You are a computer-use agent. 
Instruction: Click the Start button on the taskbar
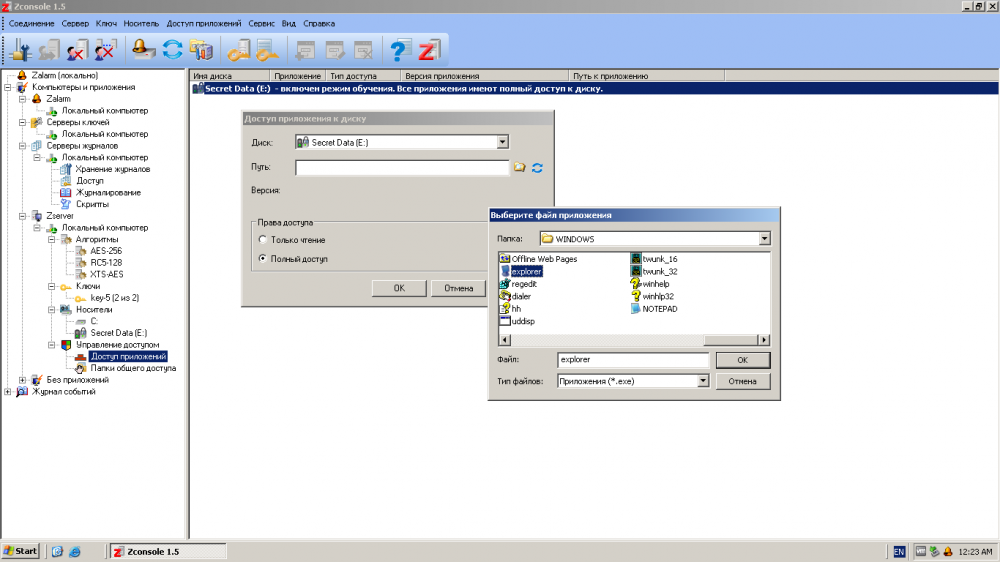click(21, 551)
